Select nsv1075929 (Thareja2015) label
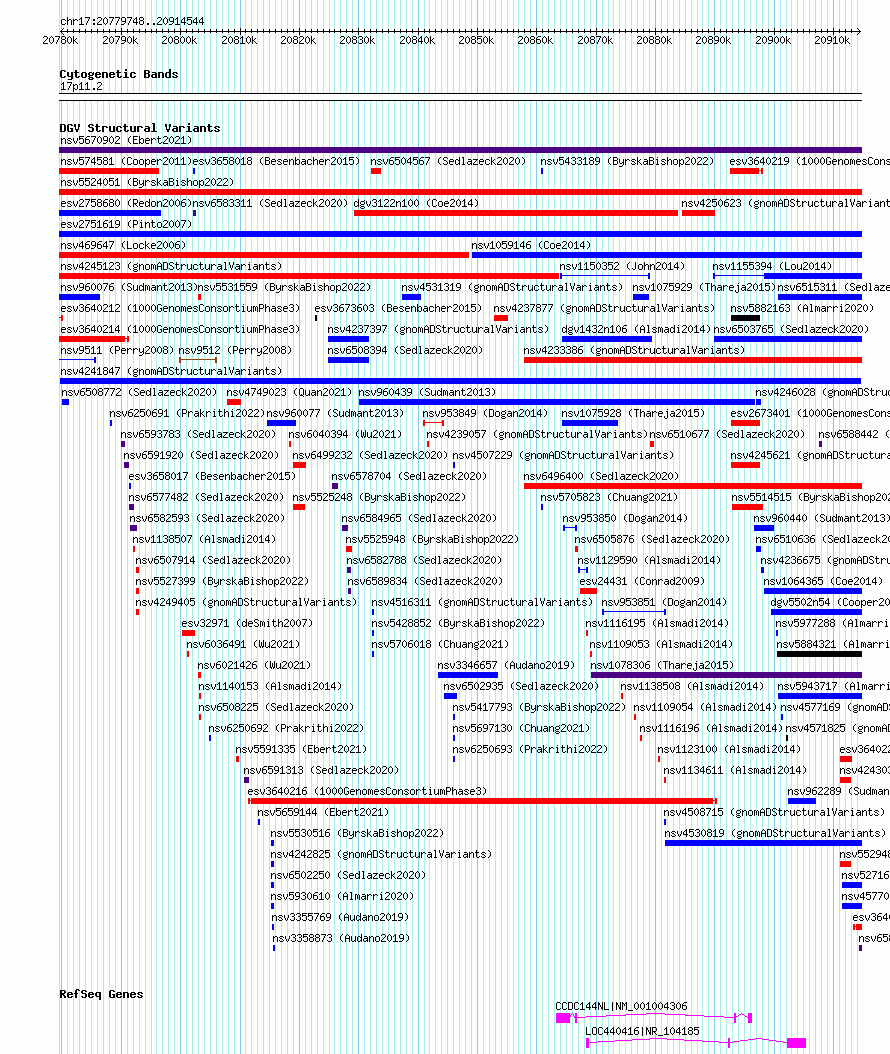The width and height of the screenshot is (890, 1054). tap(704, 287)
